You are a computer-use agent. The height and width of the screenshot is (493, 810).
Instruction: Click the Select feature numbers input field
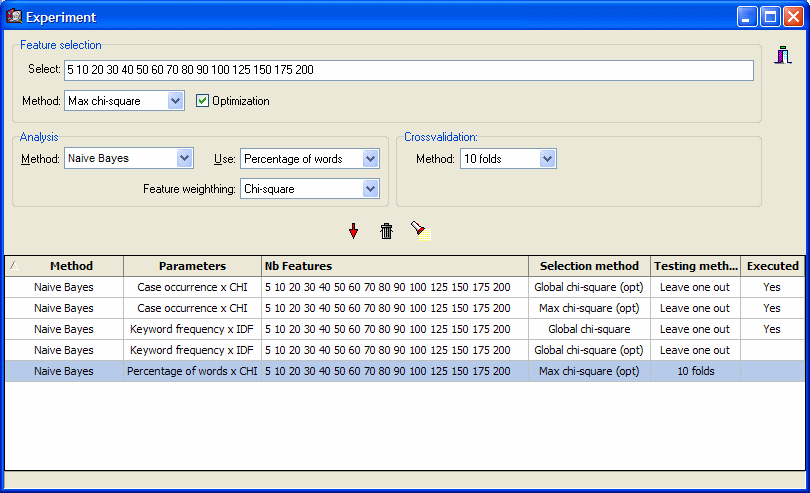coord(408,70)
